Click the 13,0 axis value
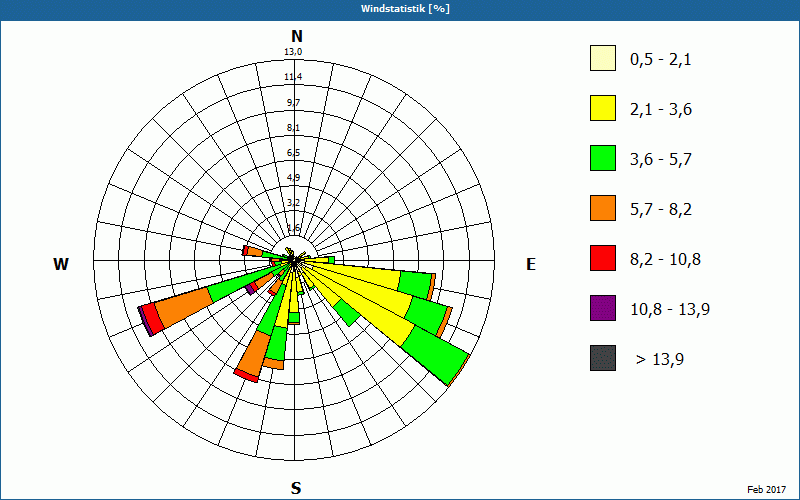Screen dimensions: 800x500 click(x=293, y=52)
